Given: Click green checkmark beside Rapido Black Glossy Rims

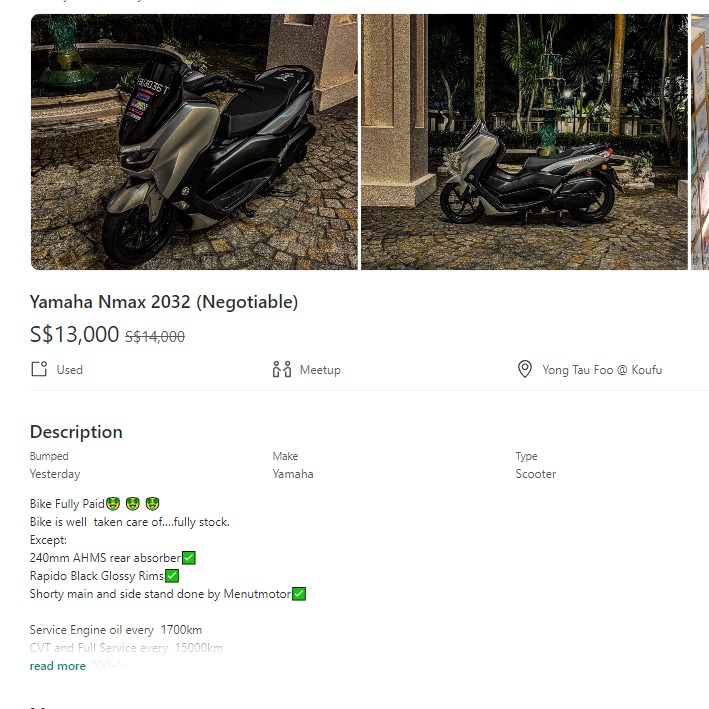Looking at the screenshot, I should (172, 576).
